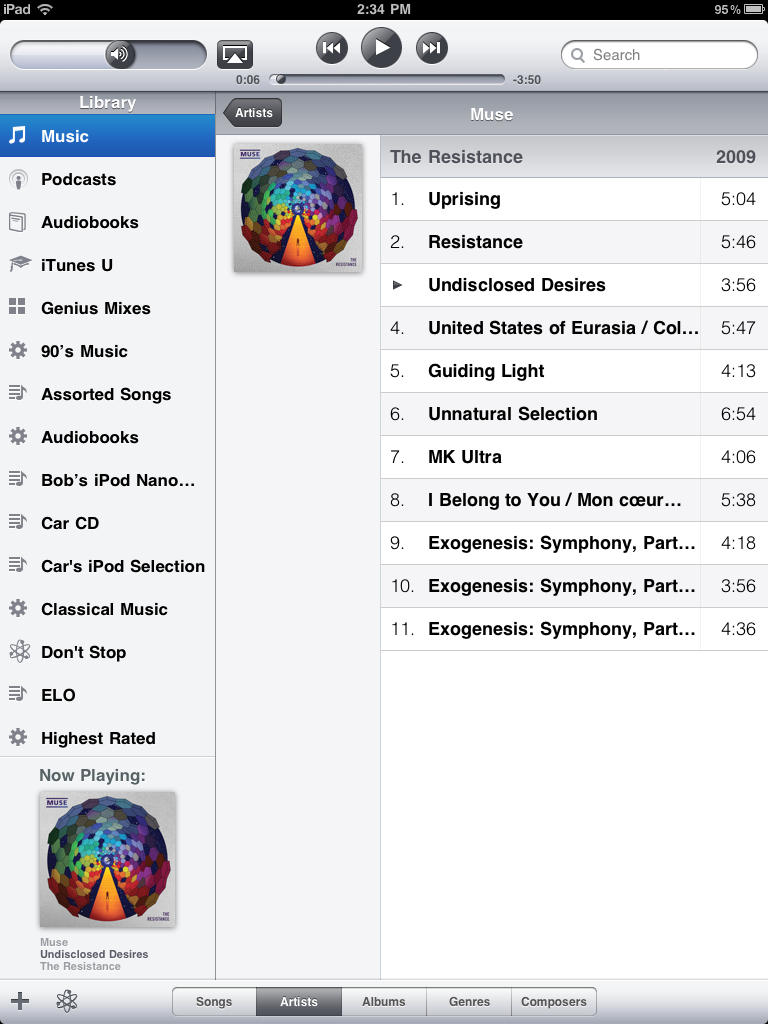Play I Belong to You track

click(574, 500)
